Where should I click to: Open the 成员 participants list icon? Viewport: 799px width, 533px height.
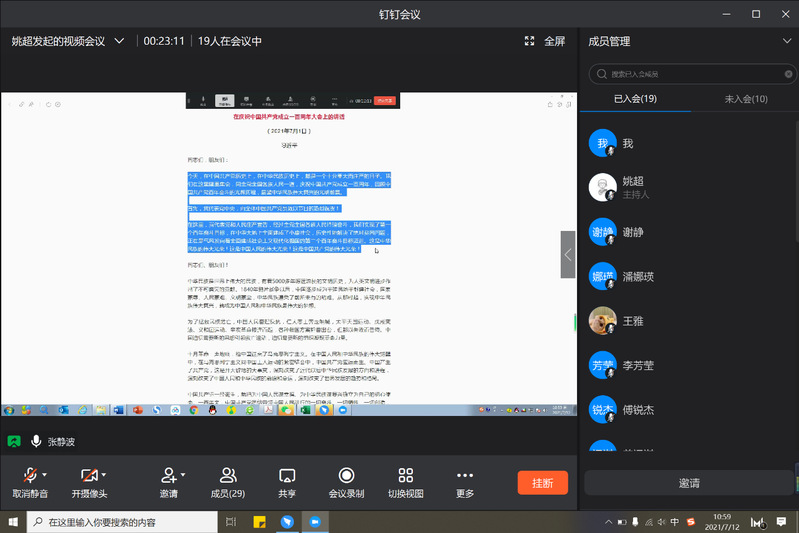tap(228, 475)
